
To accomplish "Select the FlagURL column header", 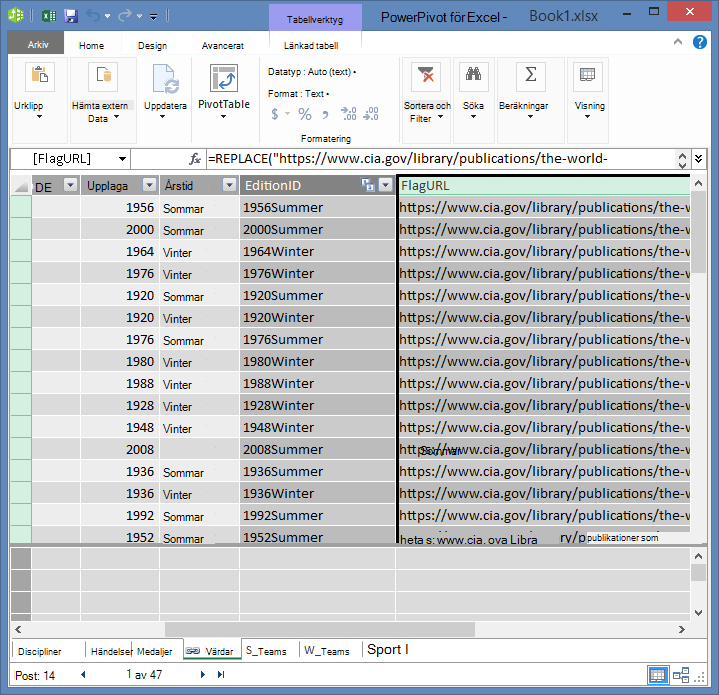I will [x=543, y=186].
